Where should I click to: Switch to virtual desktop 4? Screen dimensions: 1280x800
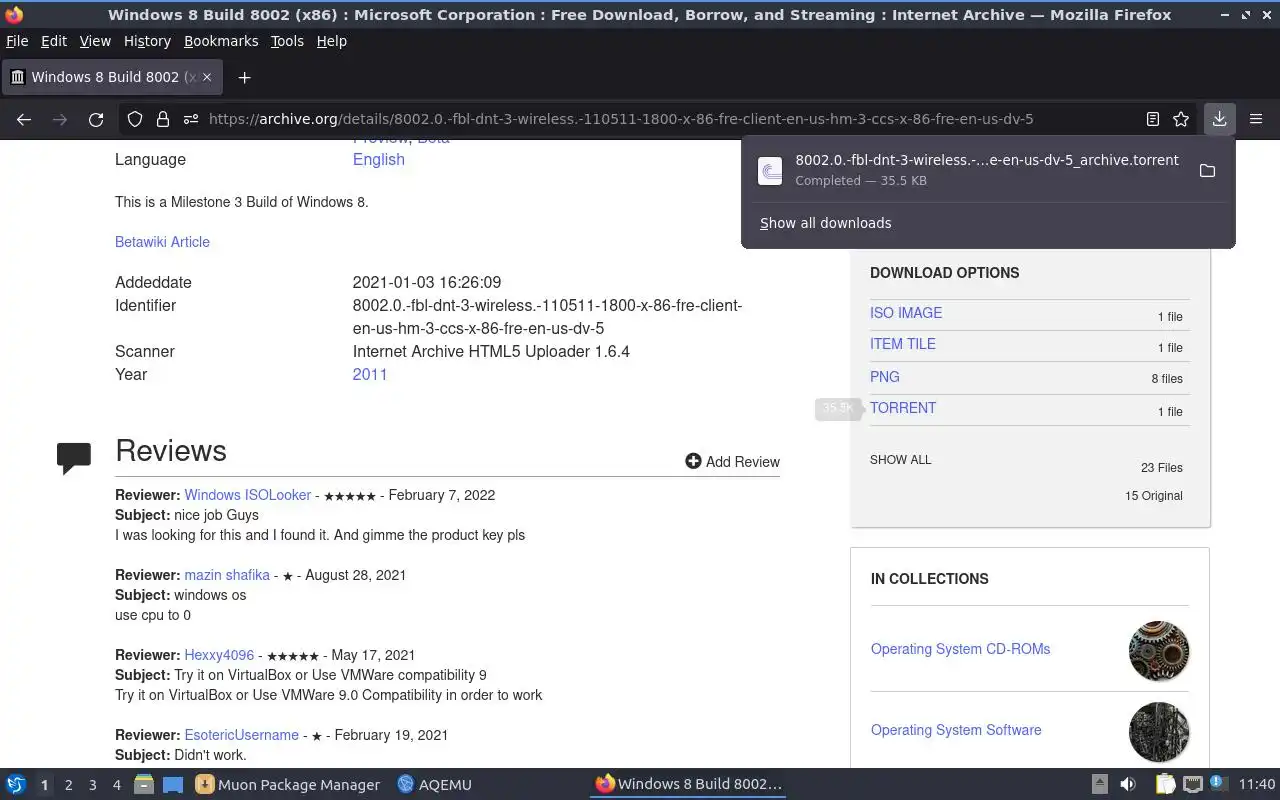[117, 785]
